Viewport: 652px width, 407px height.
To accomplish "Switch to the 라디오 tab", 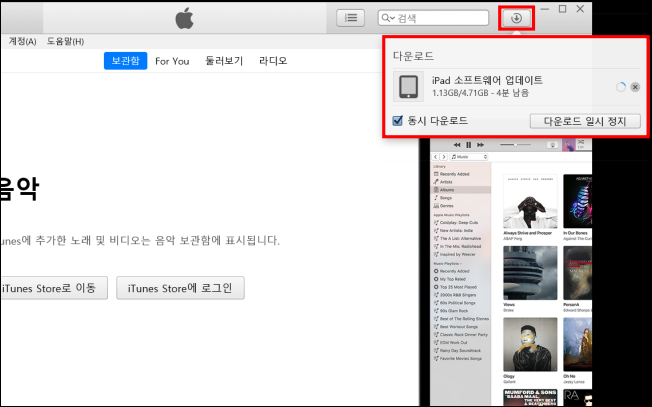I will [273, 61].
